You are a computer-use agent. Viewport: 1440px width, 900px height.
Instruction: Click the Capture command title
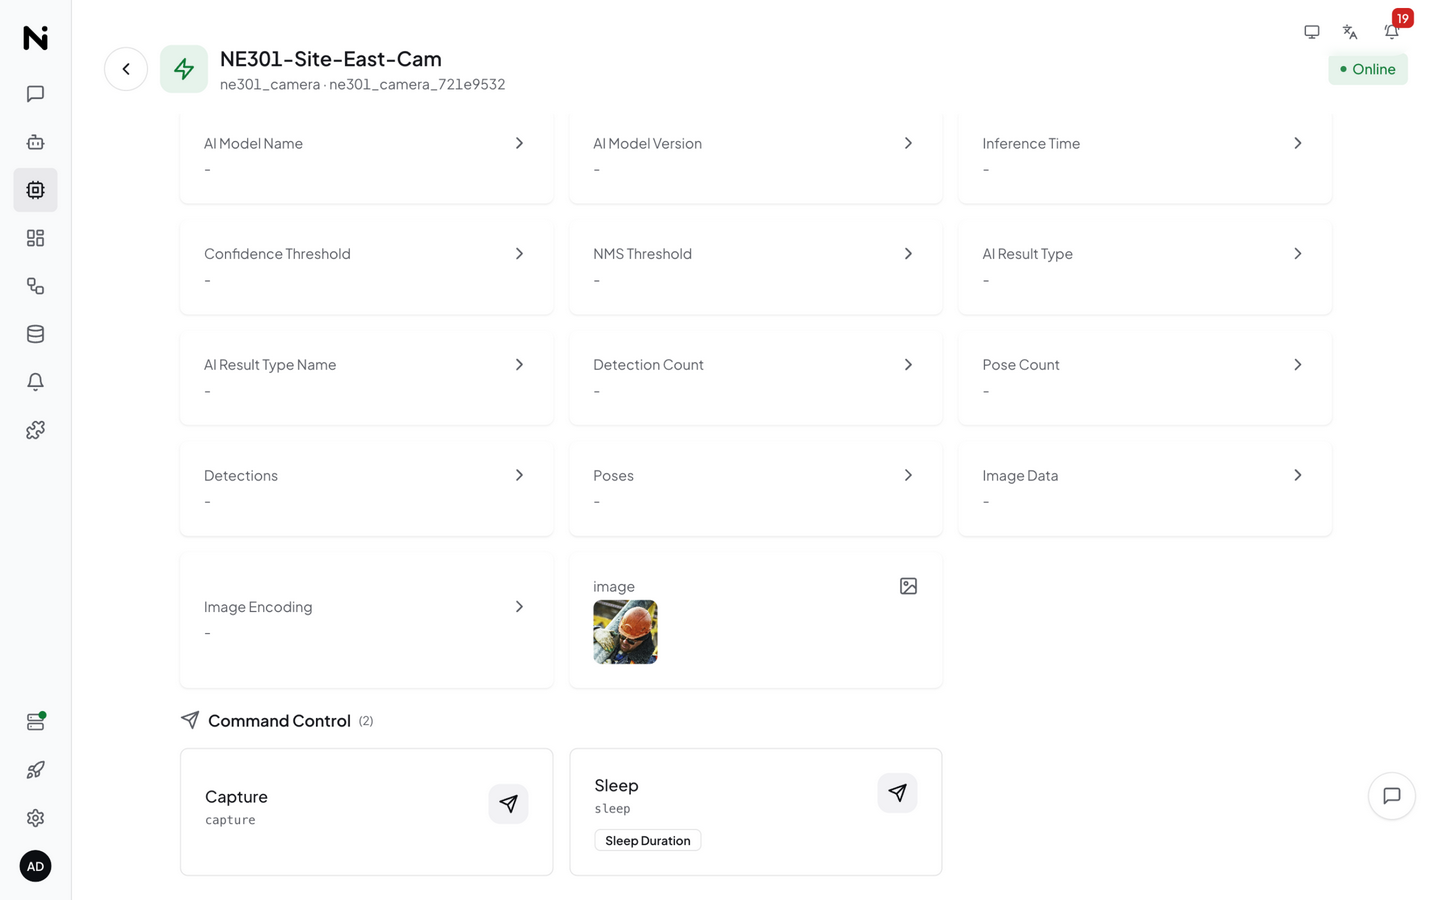pos(236,797)
